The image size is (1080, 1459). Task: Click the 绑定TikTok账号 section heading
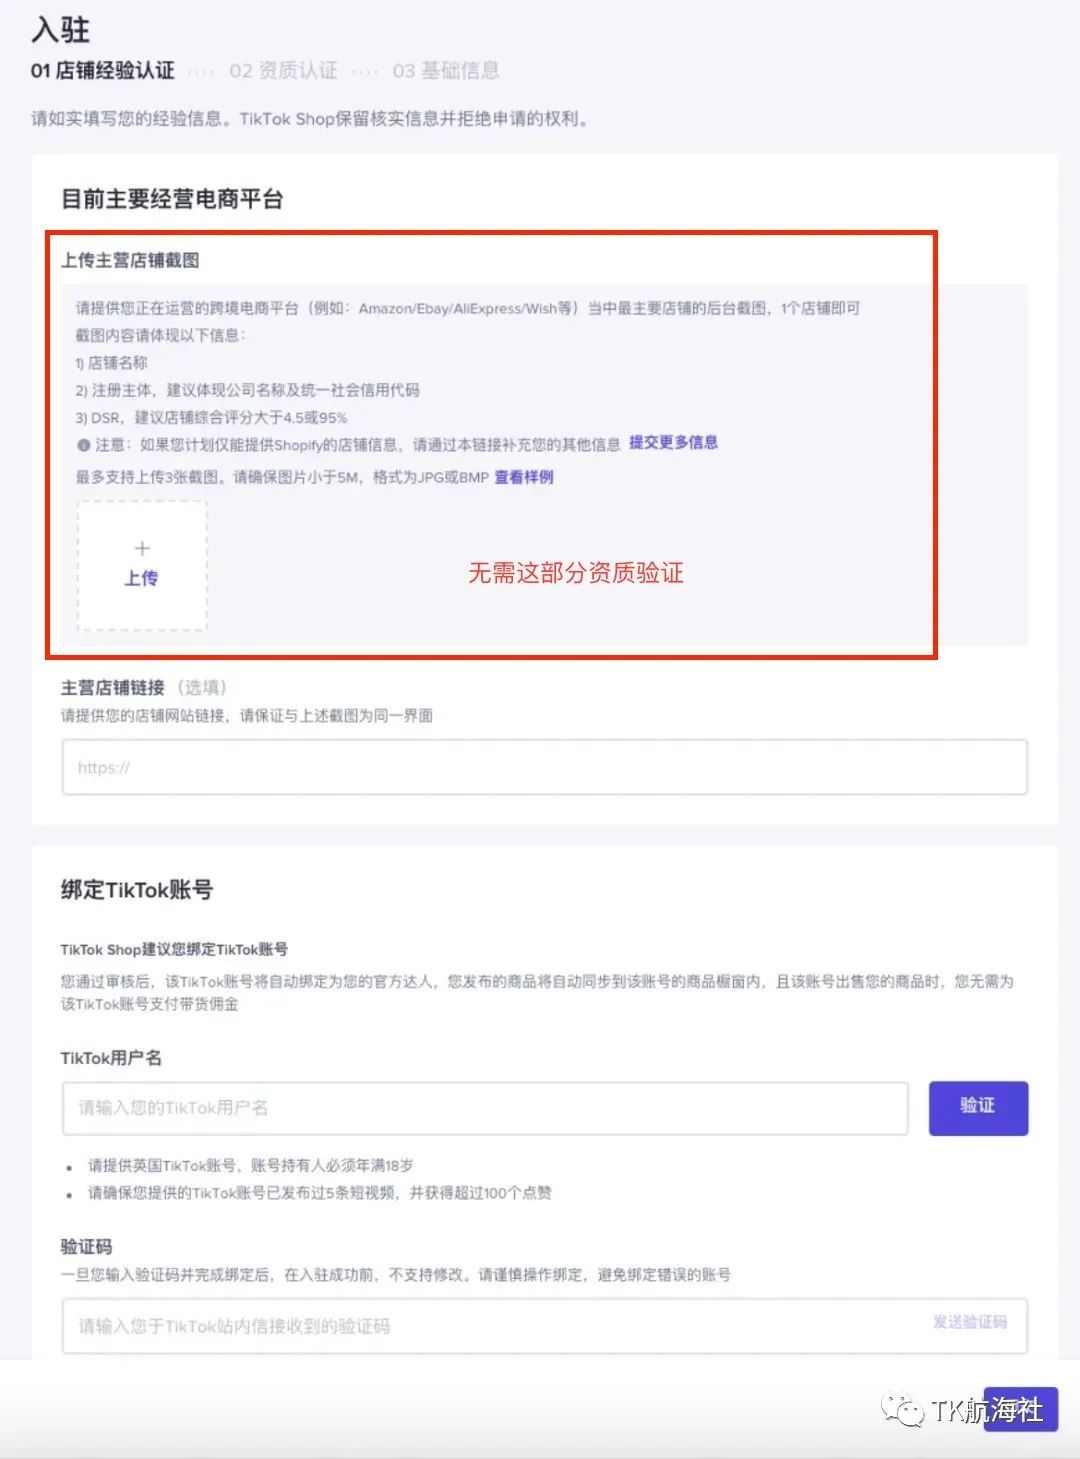tap(136, 890)
